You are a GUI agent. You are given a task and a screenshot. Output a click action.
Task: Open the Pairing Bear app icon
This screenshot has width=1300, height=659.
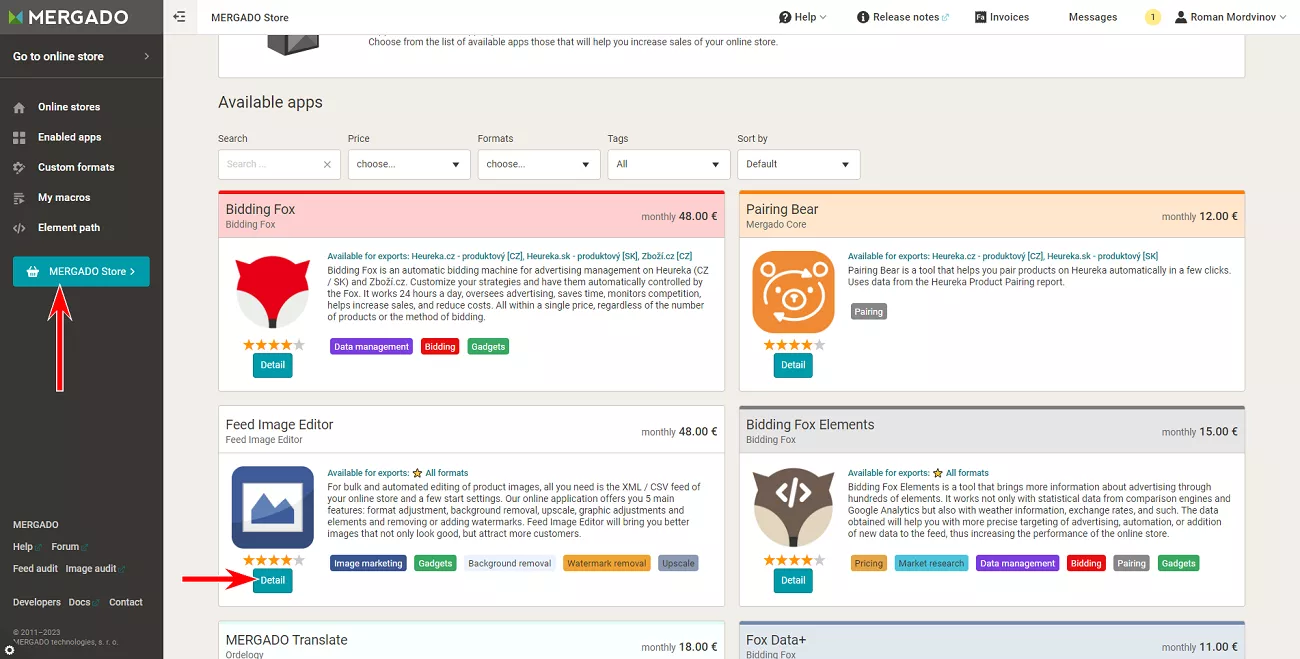click(x=793, y=292)
